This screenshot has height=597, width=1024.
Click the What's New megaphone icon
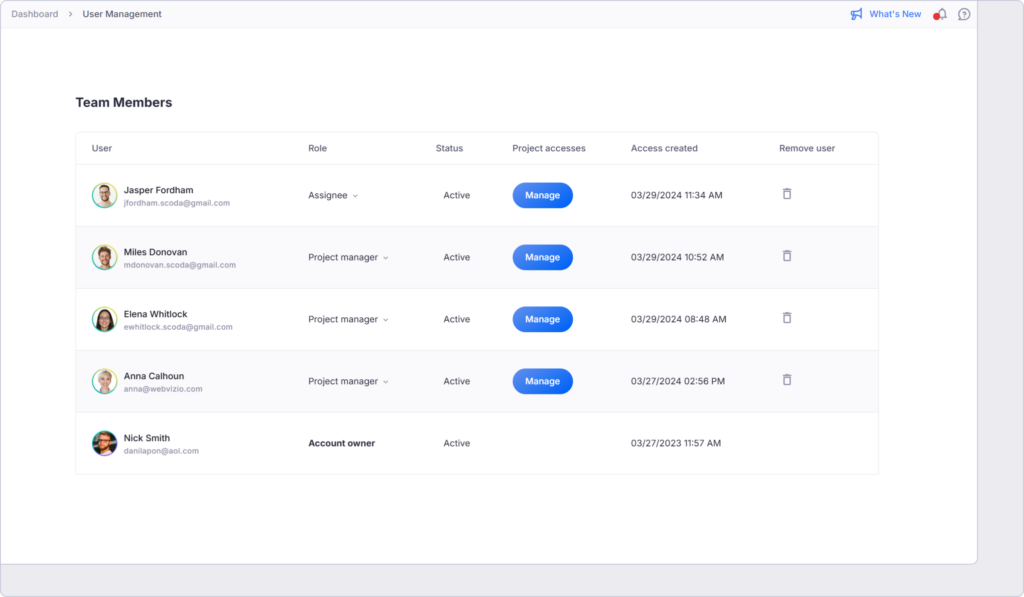coord(856,14)
